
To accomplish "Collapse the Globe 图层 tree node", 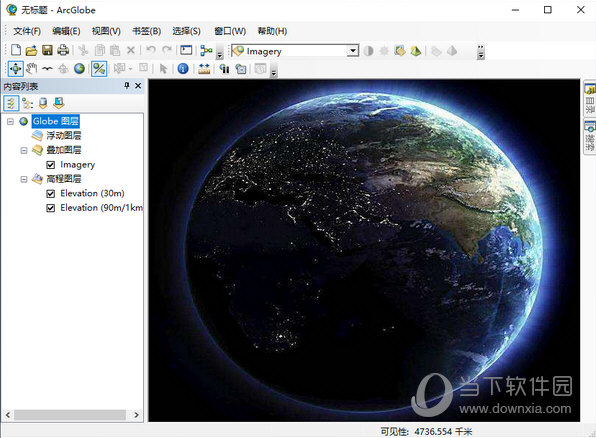I will (x=10, y=121).
